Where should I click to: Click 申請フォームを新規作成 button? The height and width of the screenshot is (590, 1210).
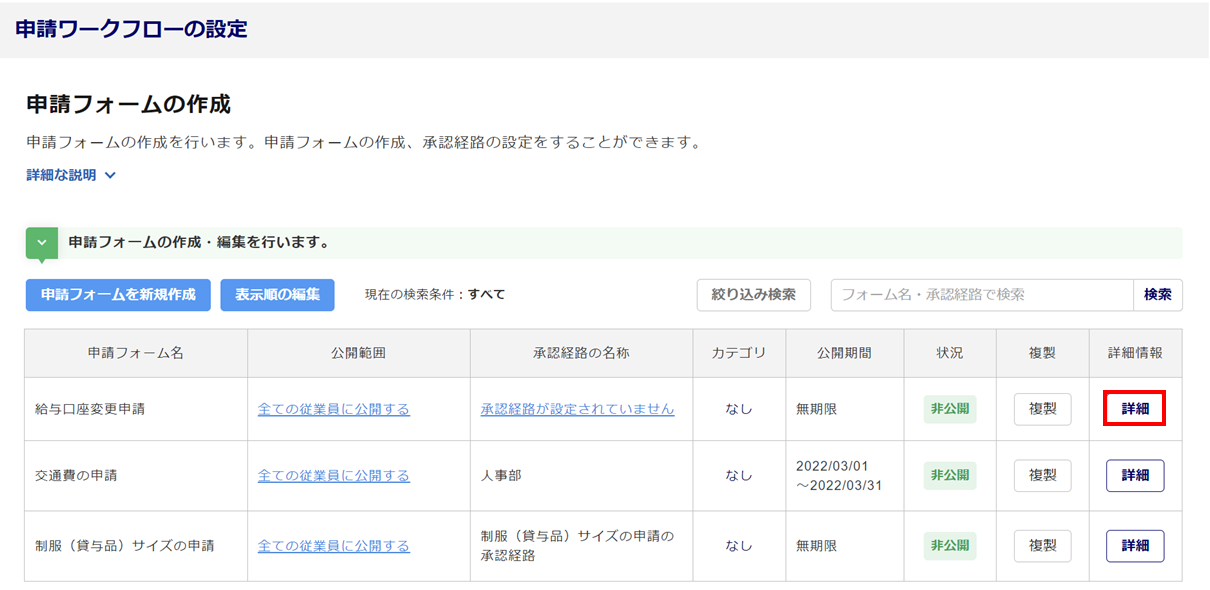118,295
